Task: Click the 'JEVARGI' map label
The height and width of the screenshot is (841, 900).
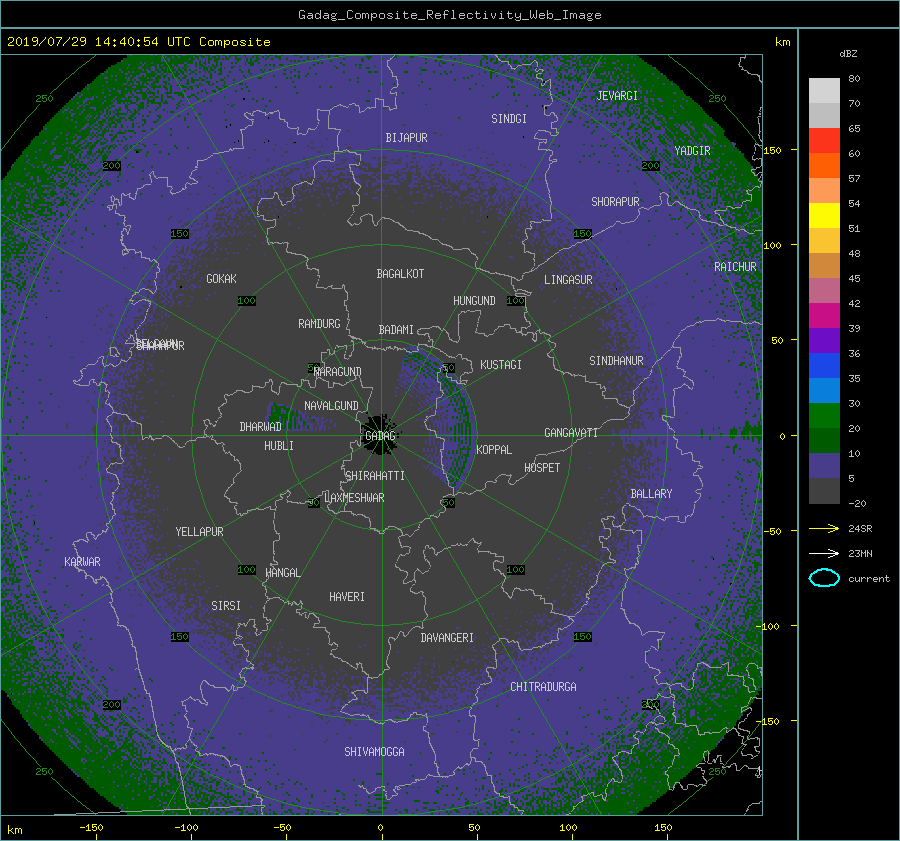Action: [617, 96]
